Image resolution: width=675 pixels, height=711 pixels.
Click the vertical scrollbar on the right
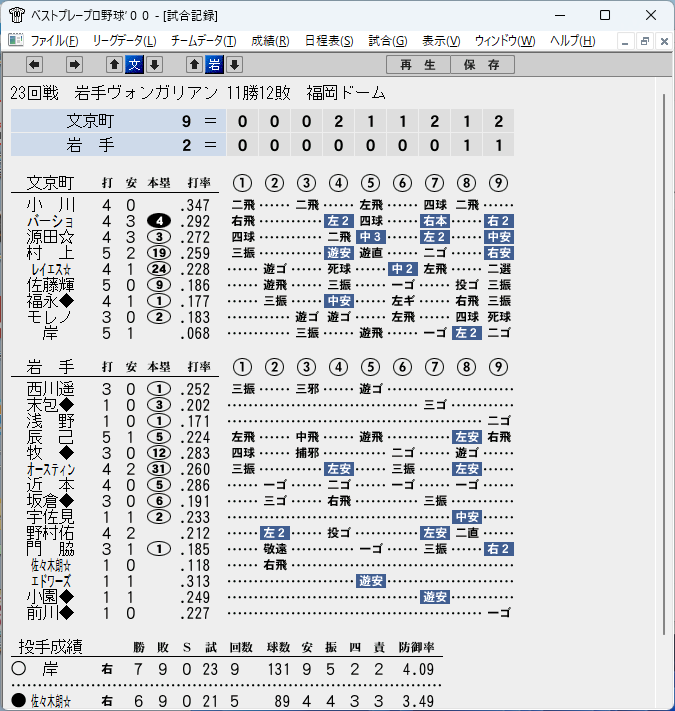coord(664,364)
